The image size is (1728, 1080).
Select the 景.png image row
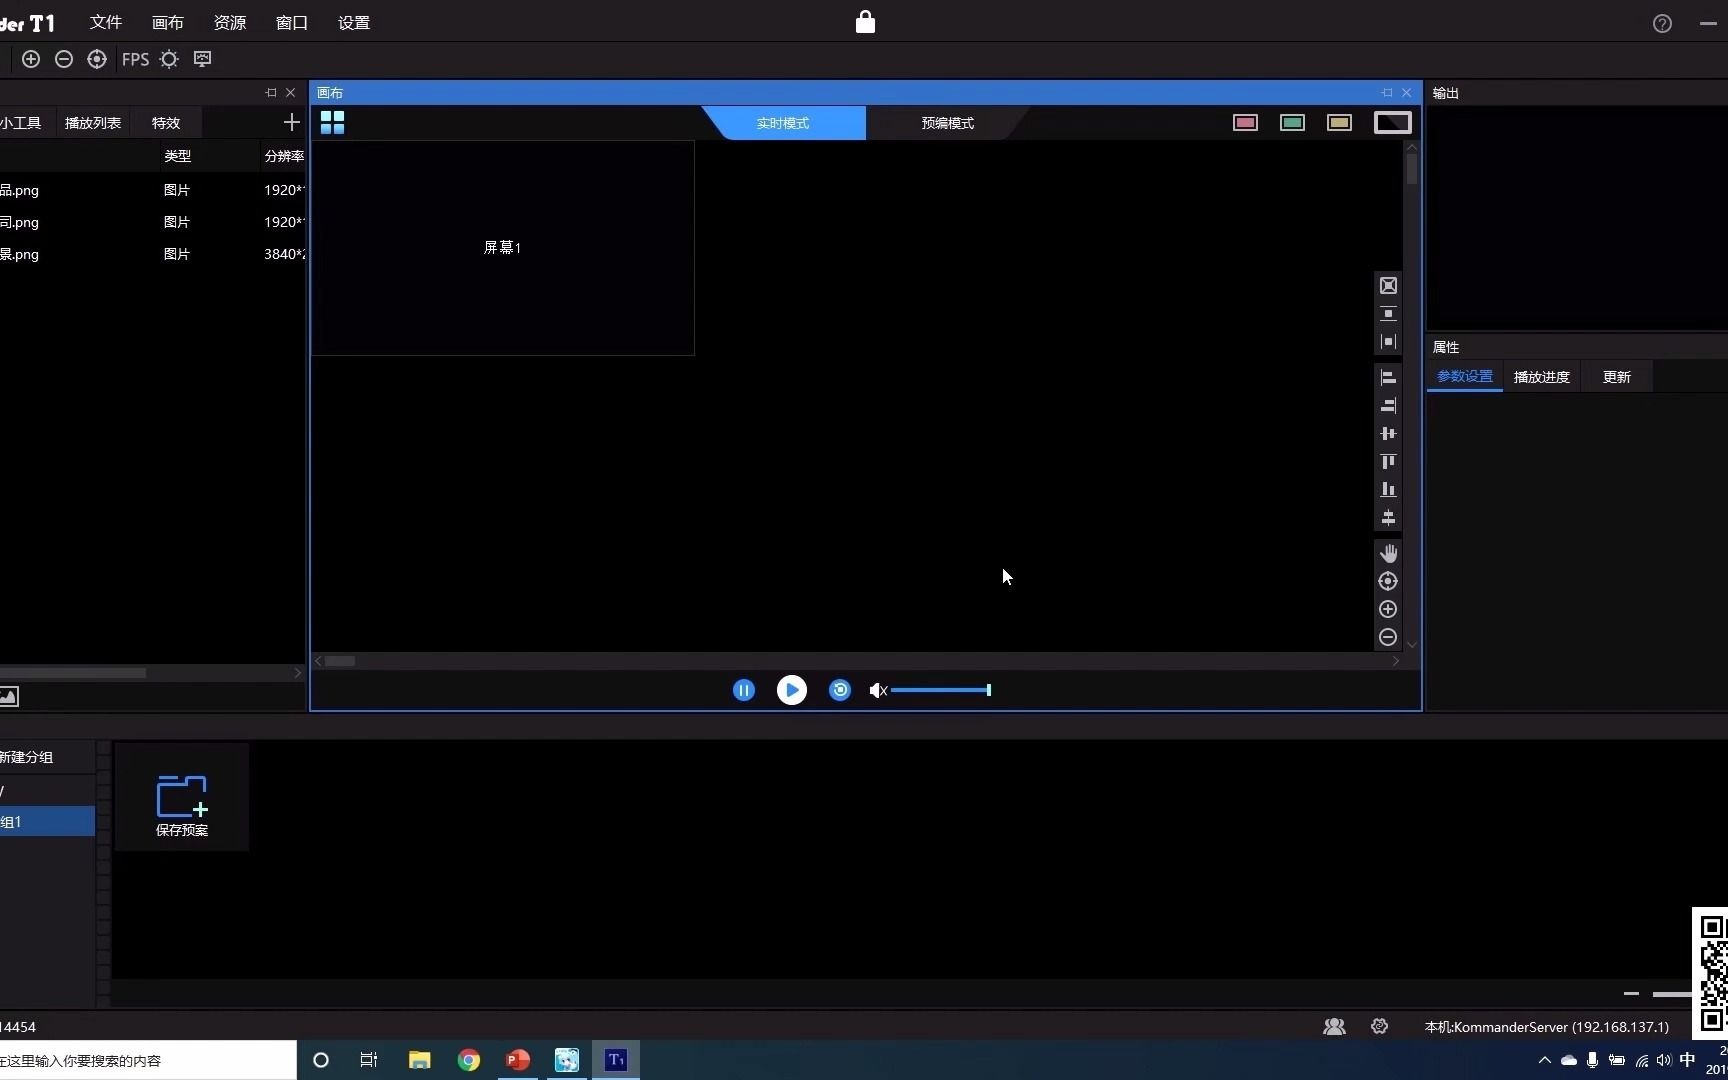click(152, 254)
